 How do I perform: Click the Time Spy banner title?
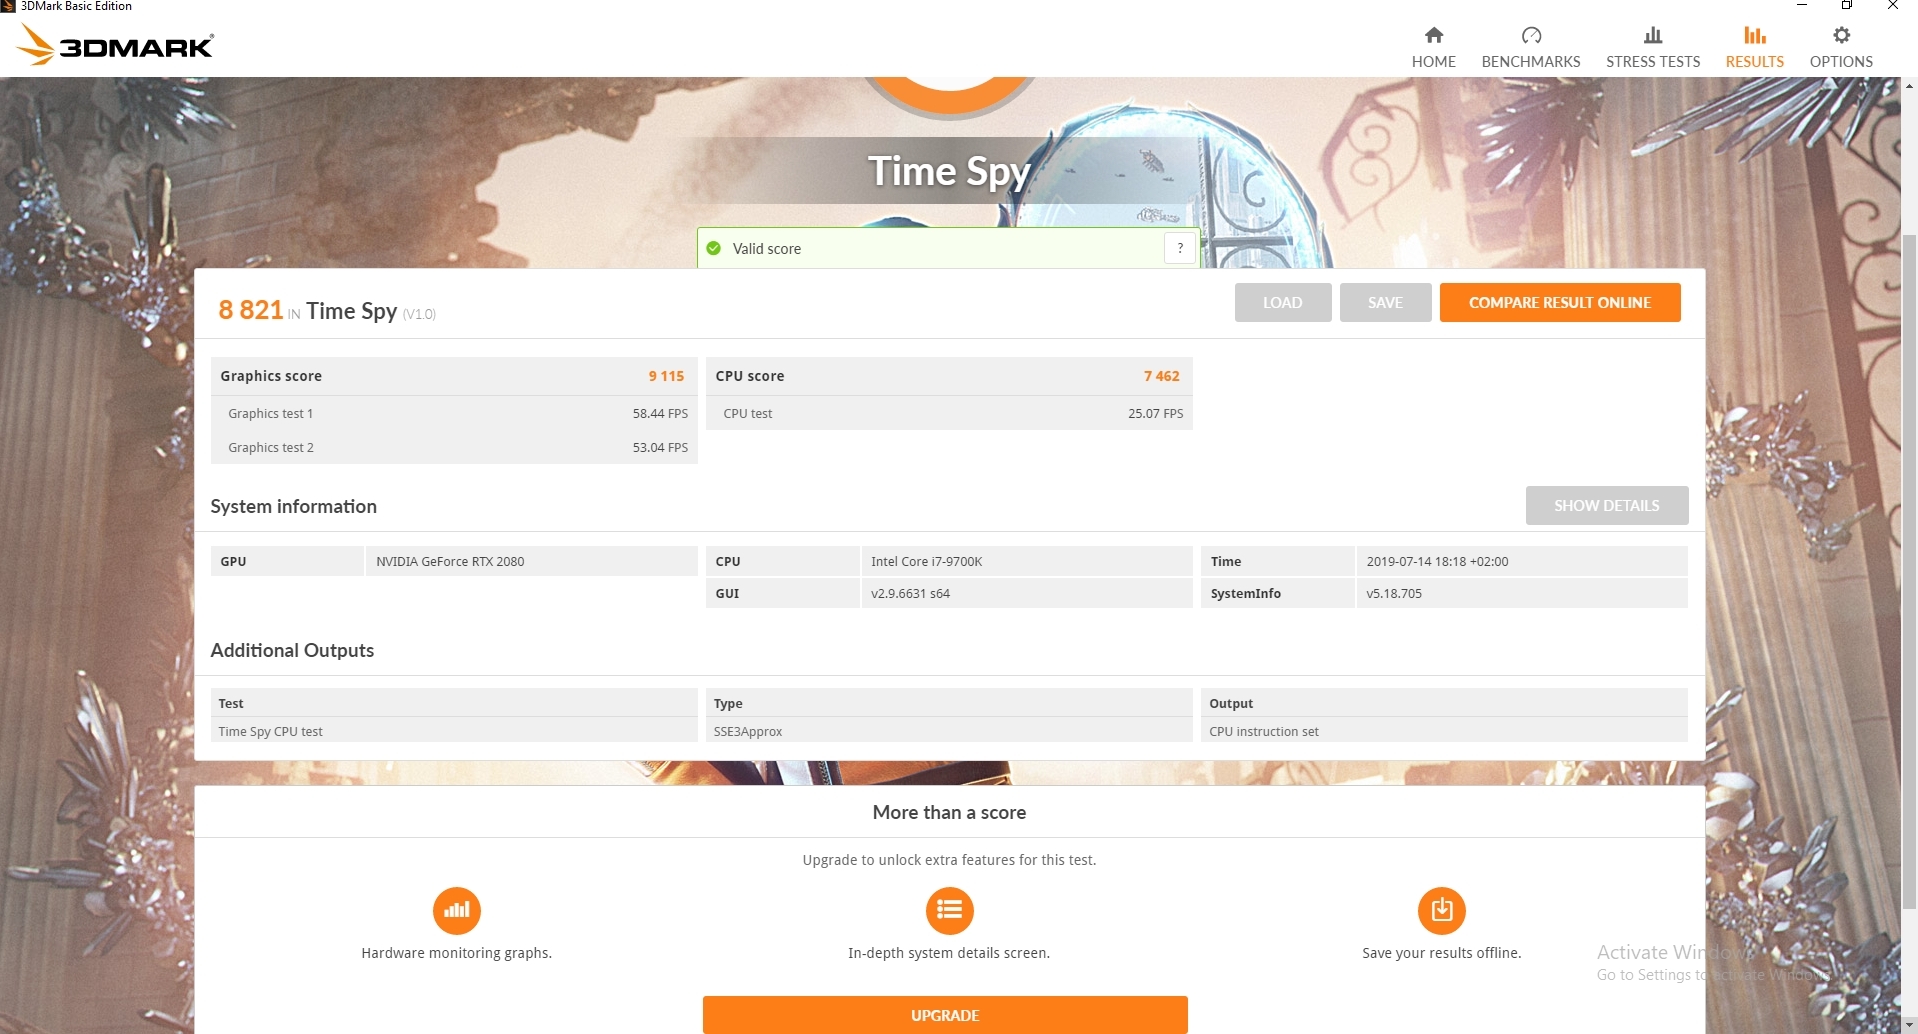tap(949, 171)
